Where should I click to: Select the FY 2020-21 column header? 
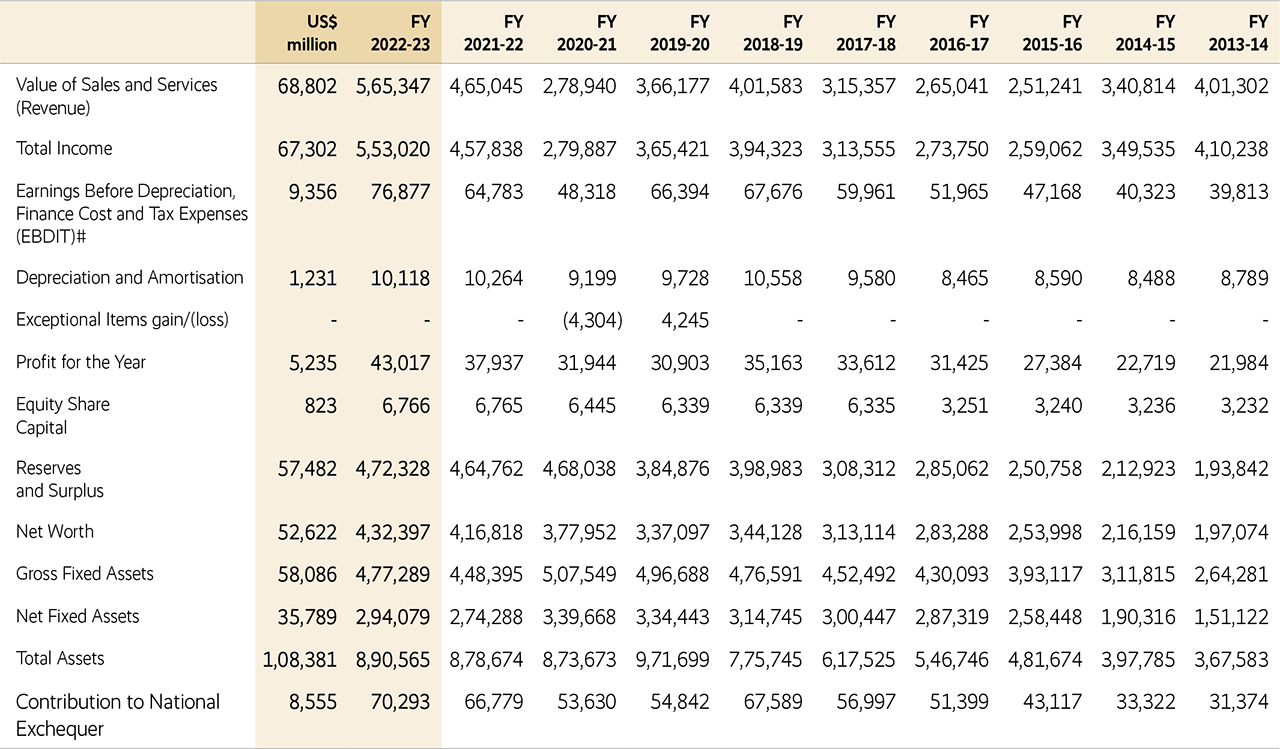click(x=587, y=33)
